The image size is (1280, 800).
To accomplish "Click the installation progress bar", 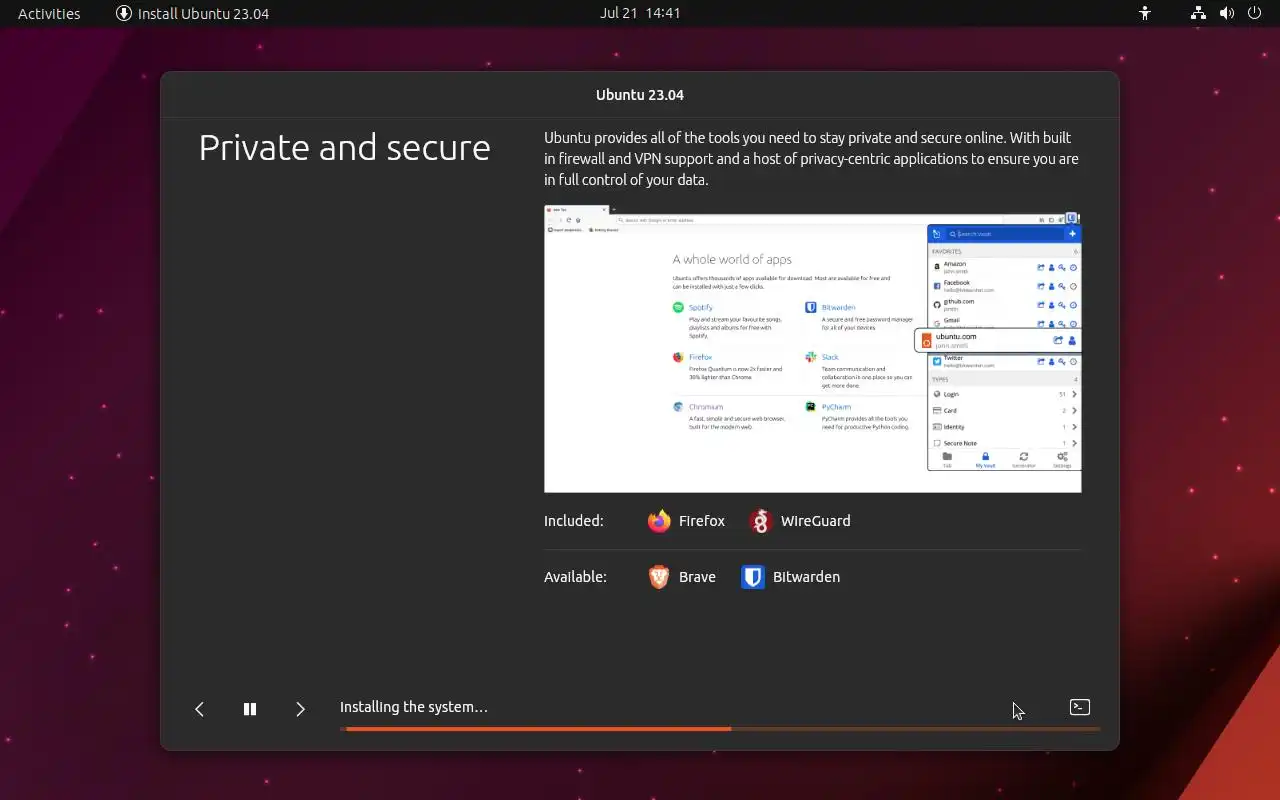I will pyautogui.click(x=720, y=729).
